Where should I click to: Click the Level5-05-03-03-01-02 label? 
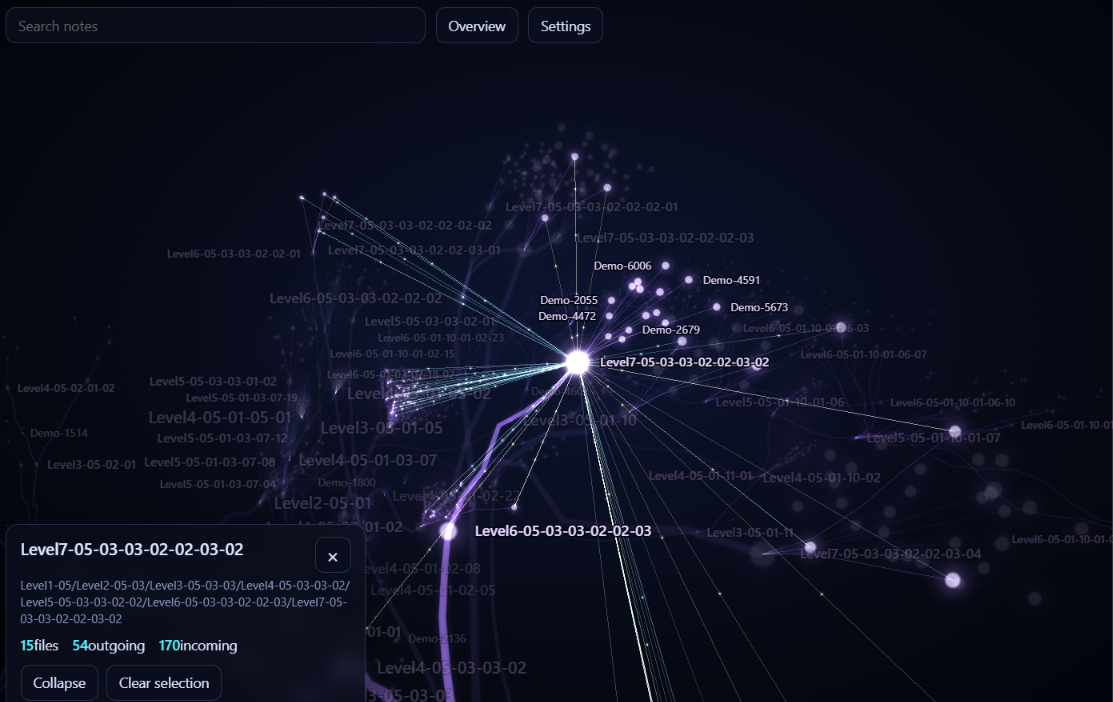213,381
